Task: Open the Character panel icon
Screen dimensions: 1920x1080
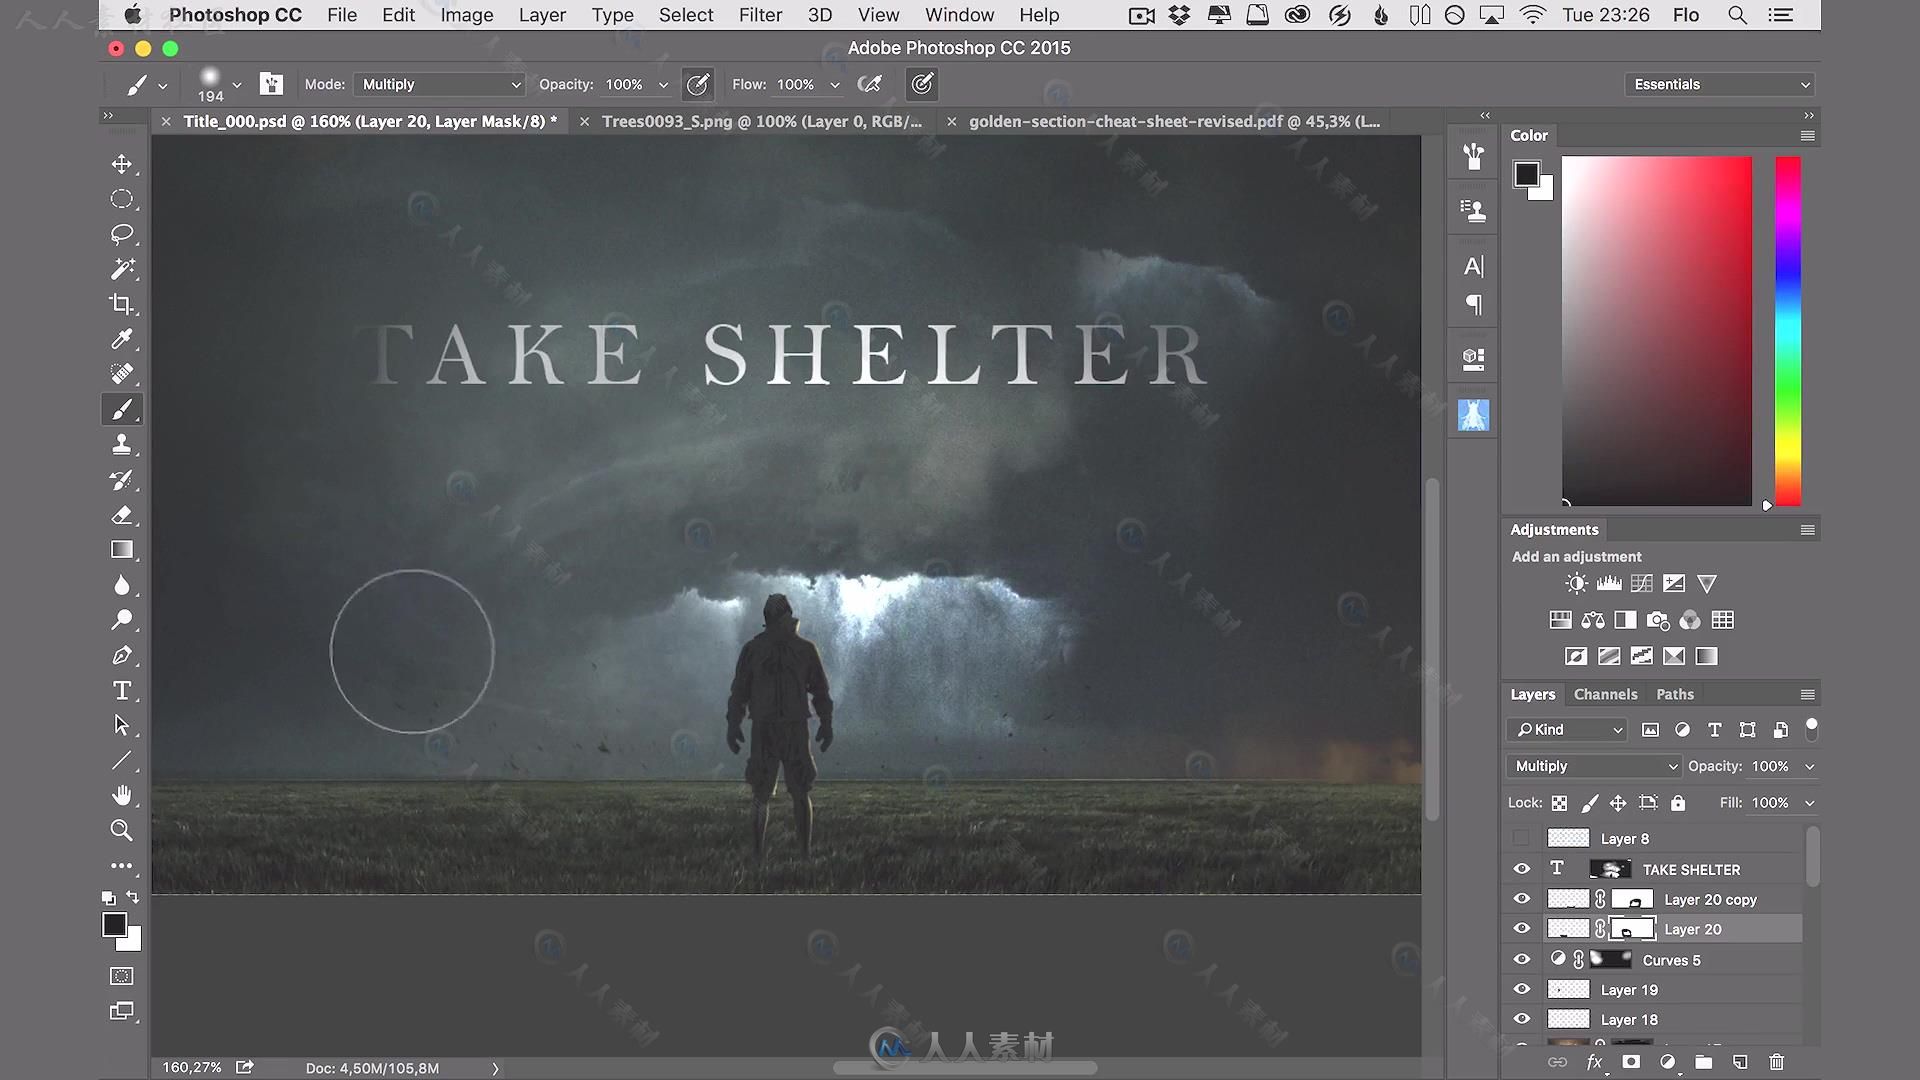Action: click(x=1473, y=266)
